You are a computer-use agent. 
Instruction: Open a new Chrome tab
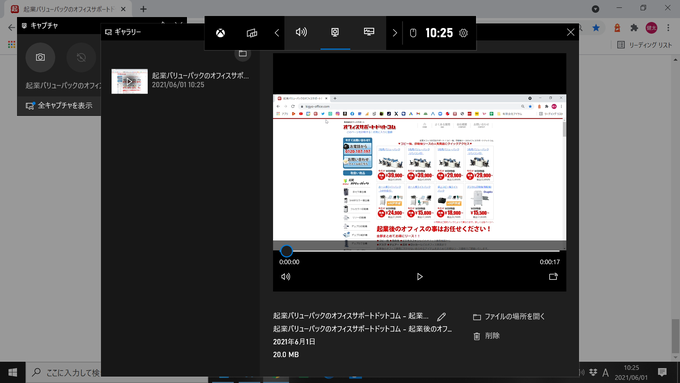pos(143,9)
